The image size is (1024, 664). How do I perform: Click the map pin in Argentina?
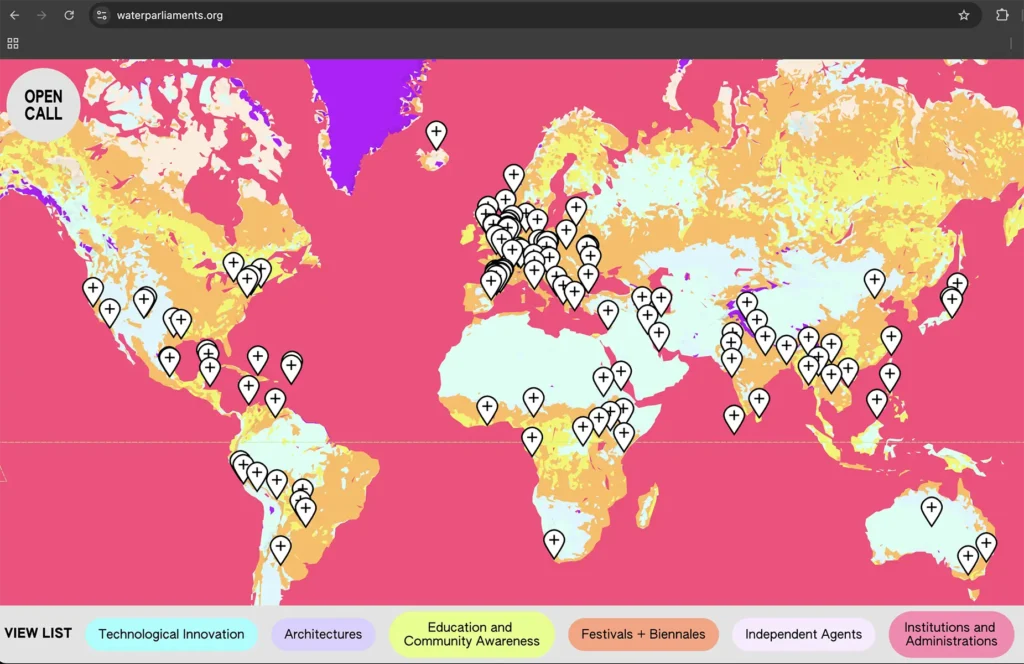point(281,548)
